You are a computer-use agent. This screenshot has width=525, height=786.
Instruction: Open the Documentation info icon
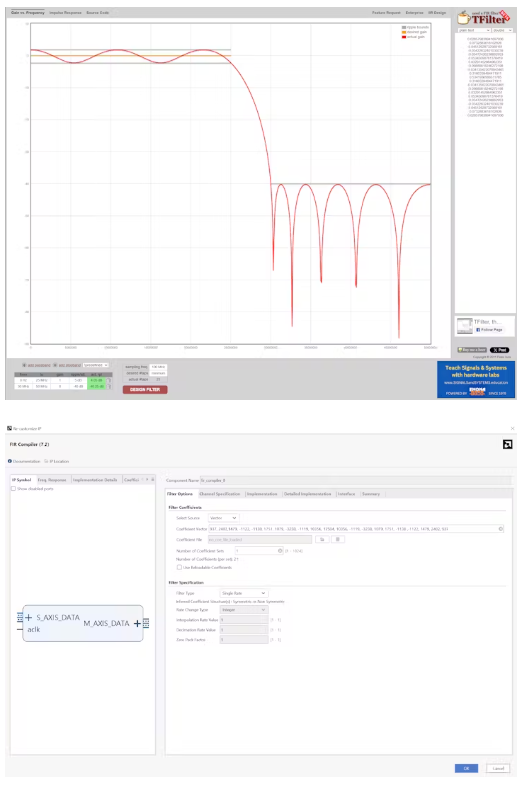click(10, 461)
